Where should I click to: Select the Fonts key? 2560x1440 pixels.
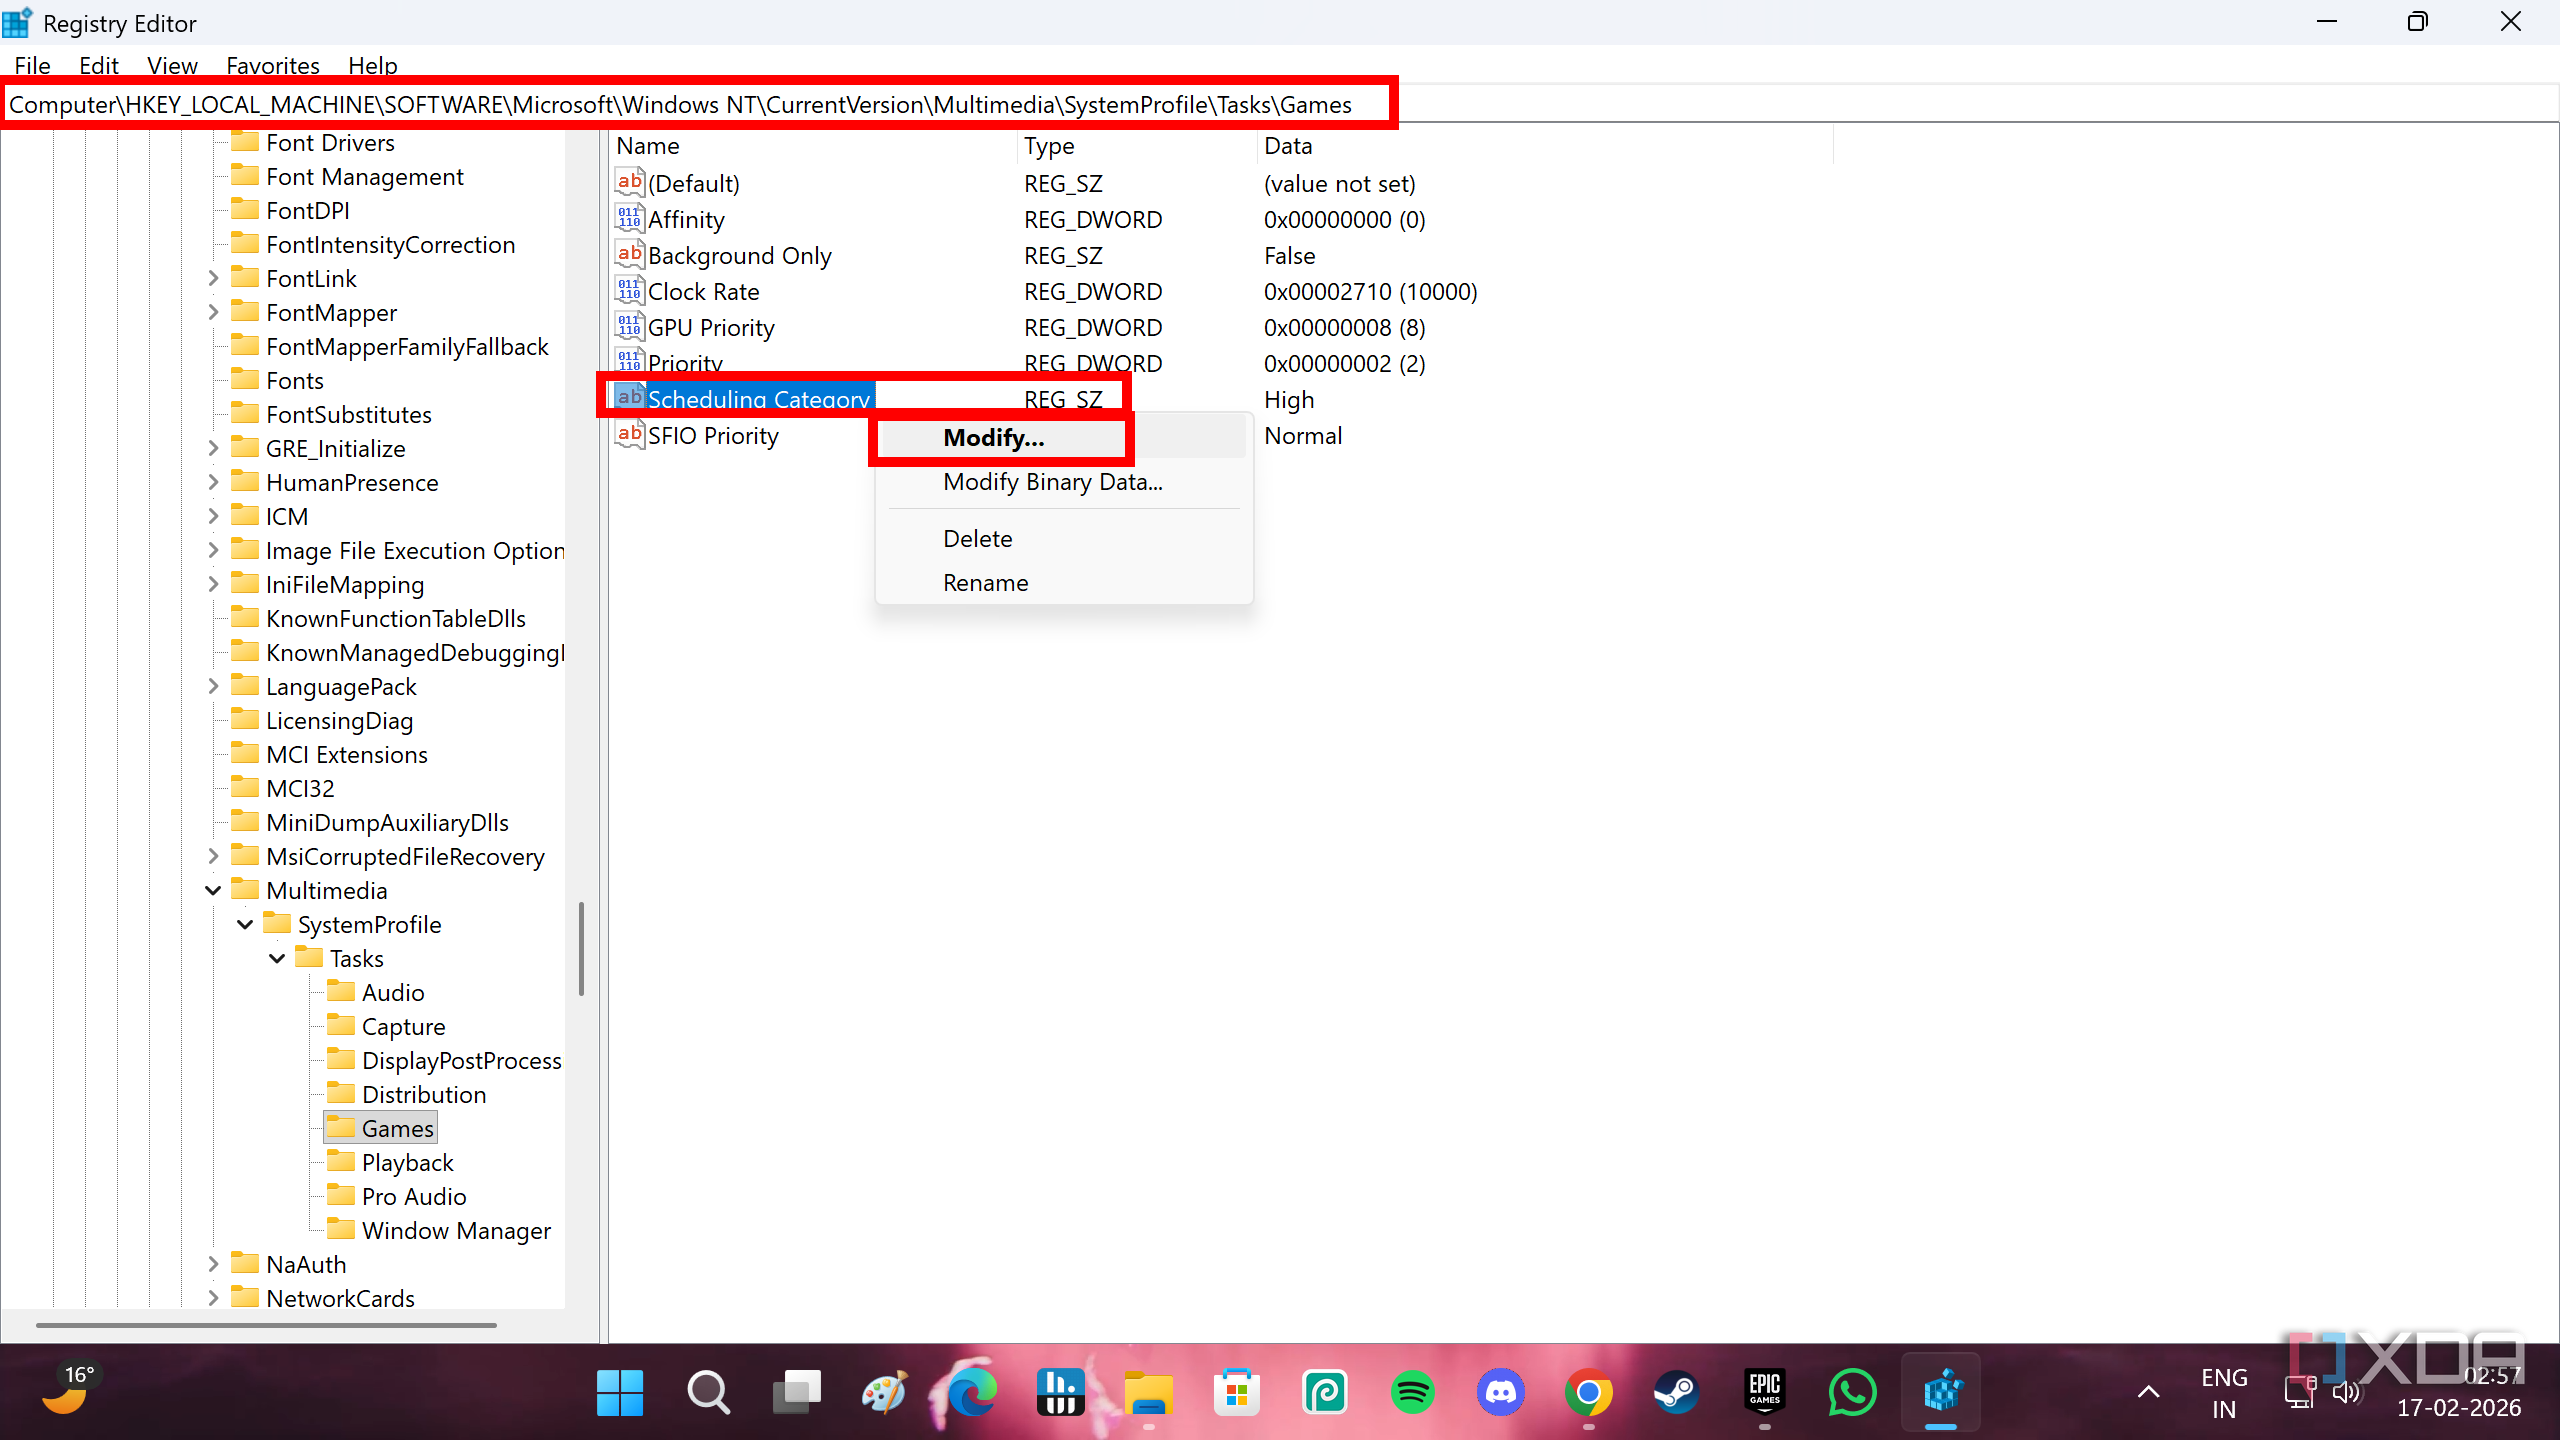click(295, 380)
